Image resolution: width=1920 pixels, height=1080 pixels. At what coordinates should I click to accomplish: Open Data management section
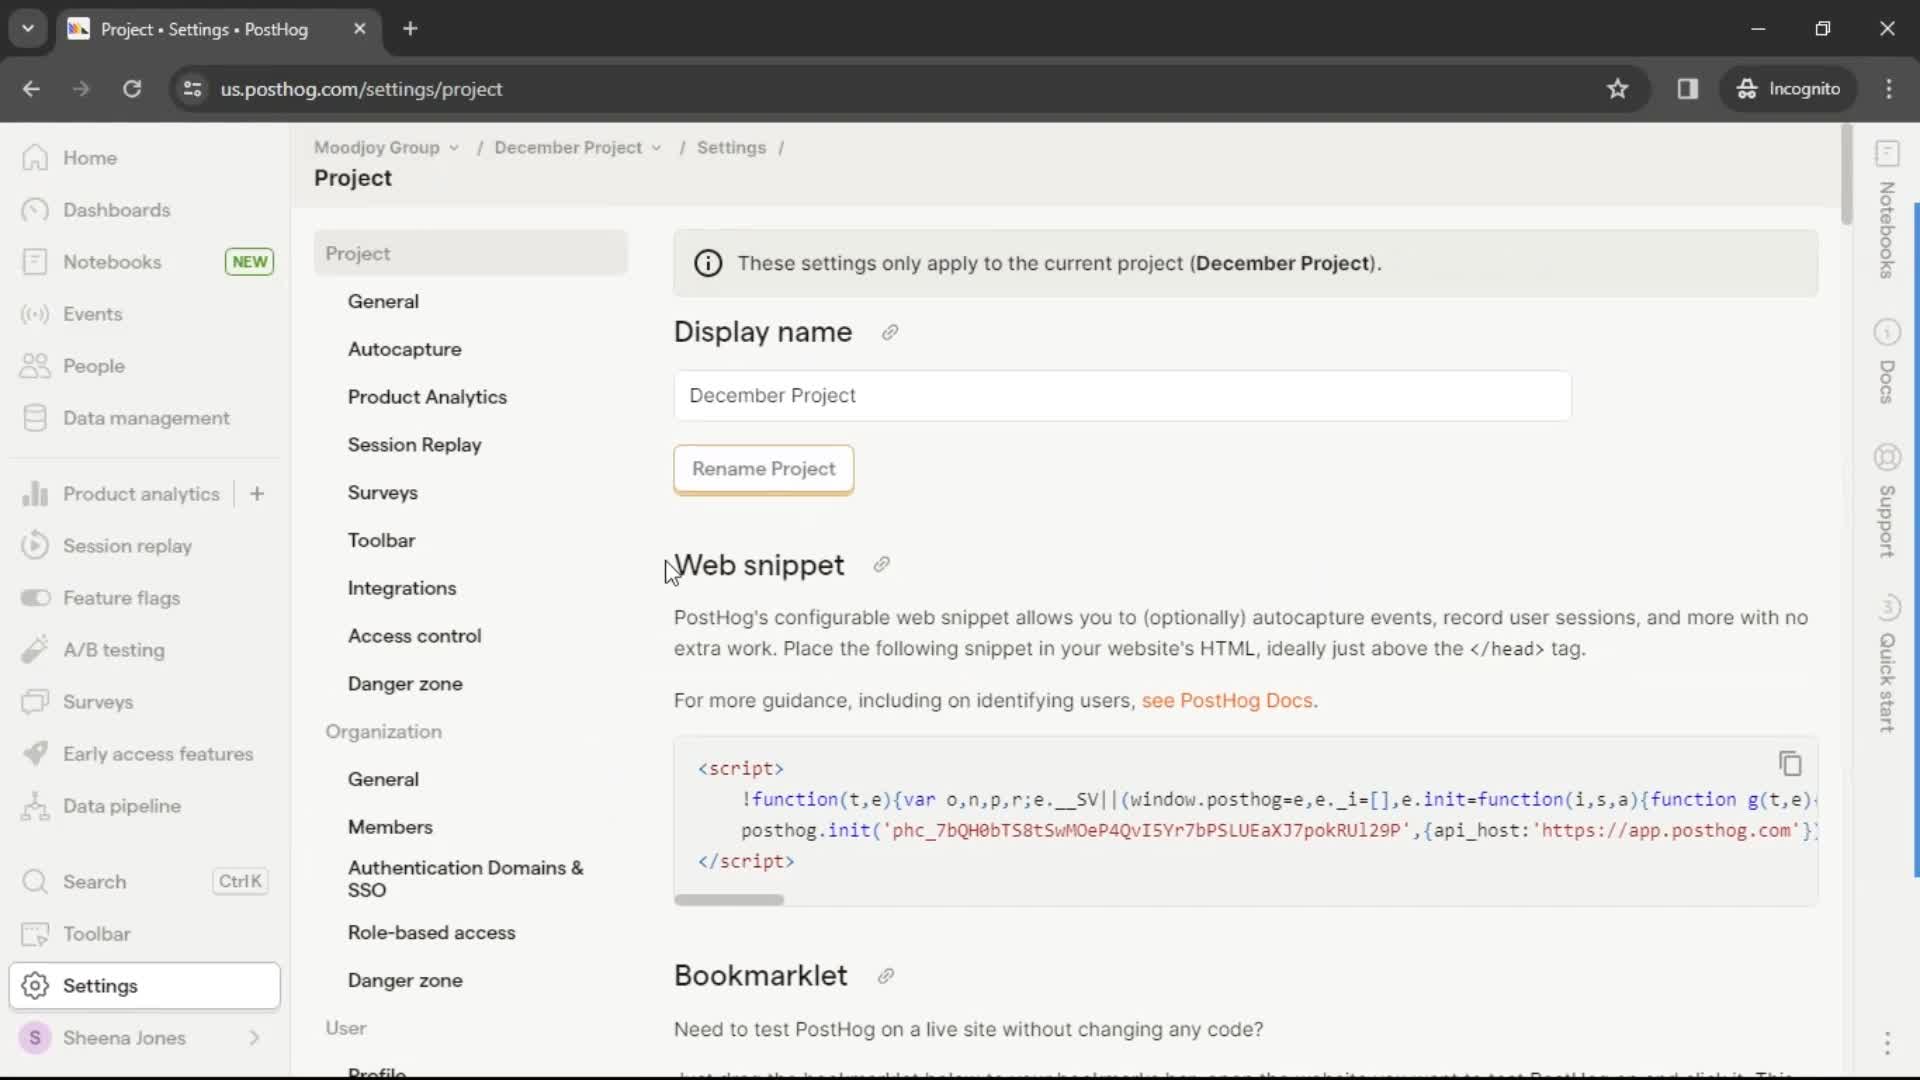[x=146, y=418]
